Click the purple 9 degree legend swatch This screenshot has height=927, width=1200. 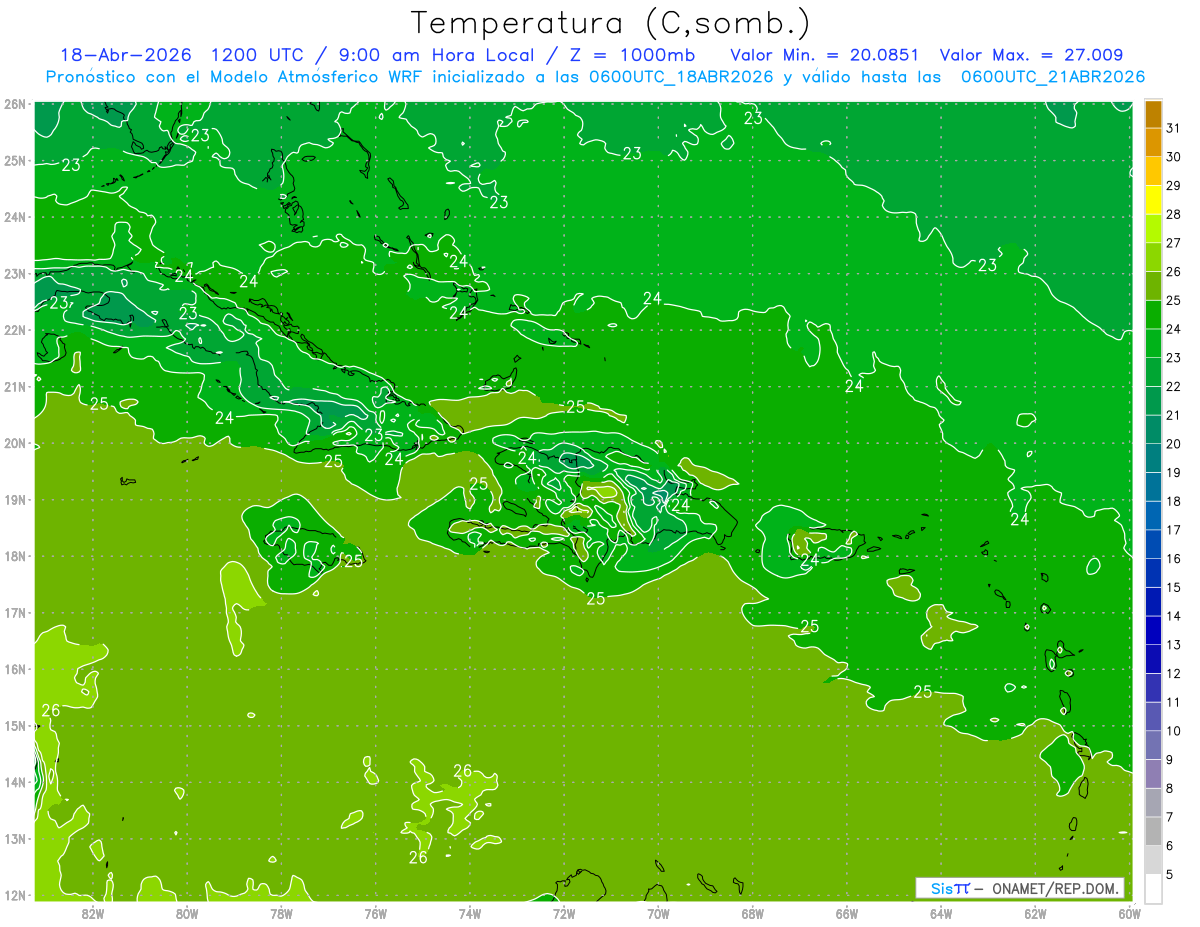click(1153, 773)
